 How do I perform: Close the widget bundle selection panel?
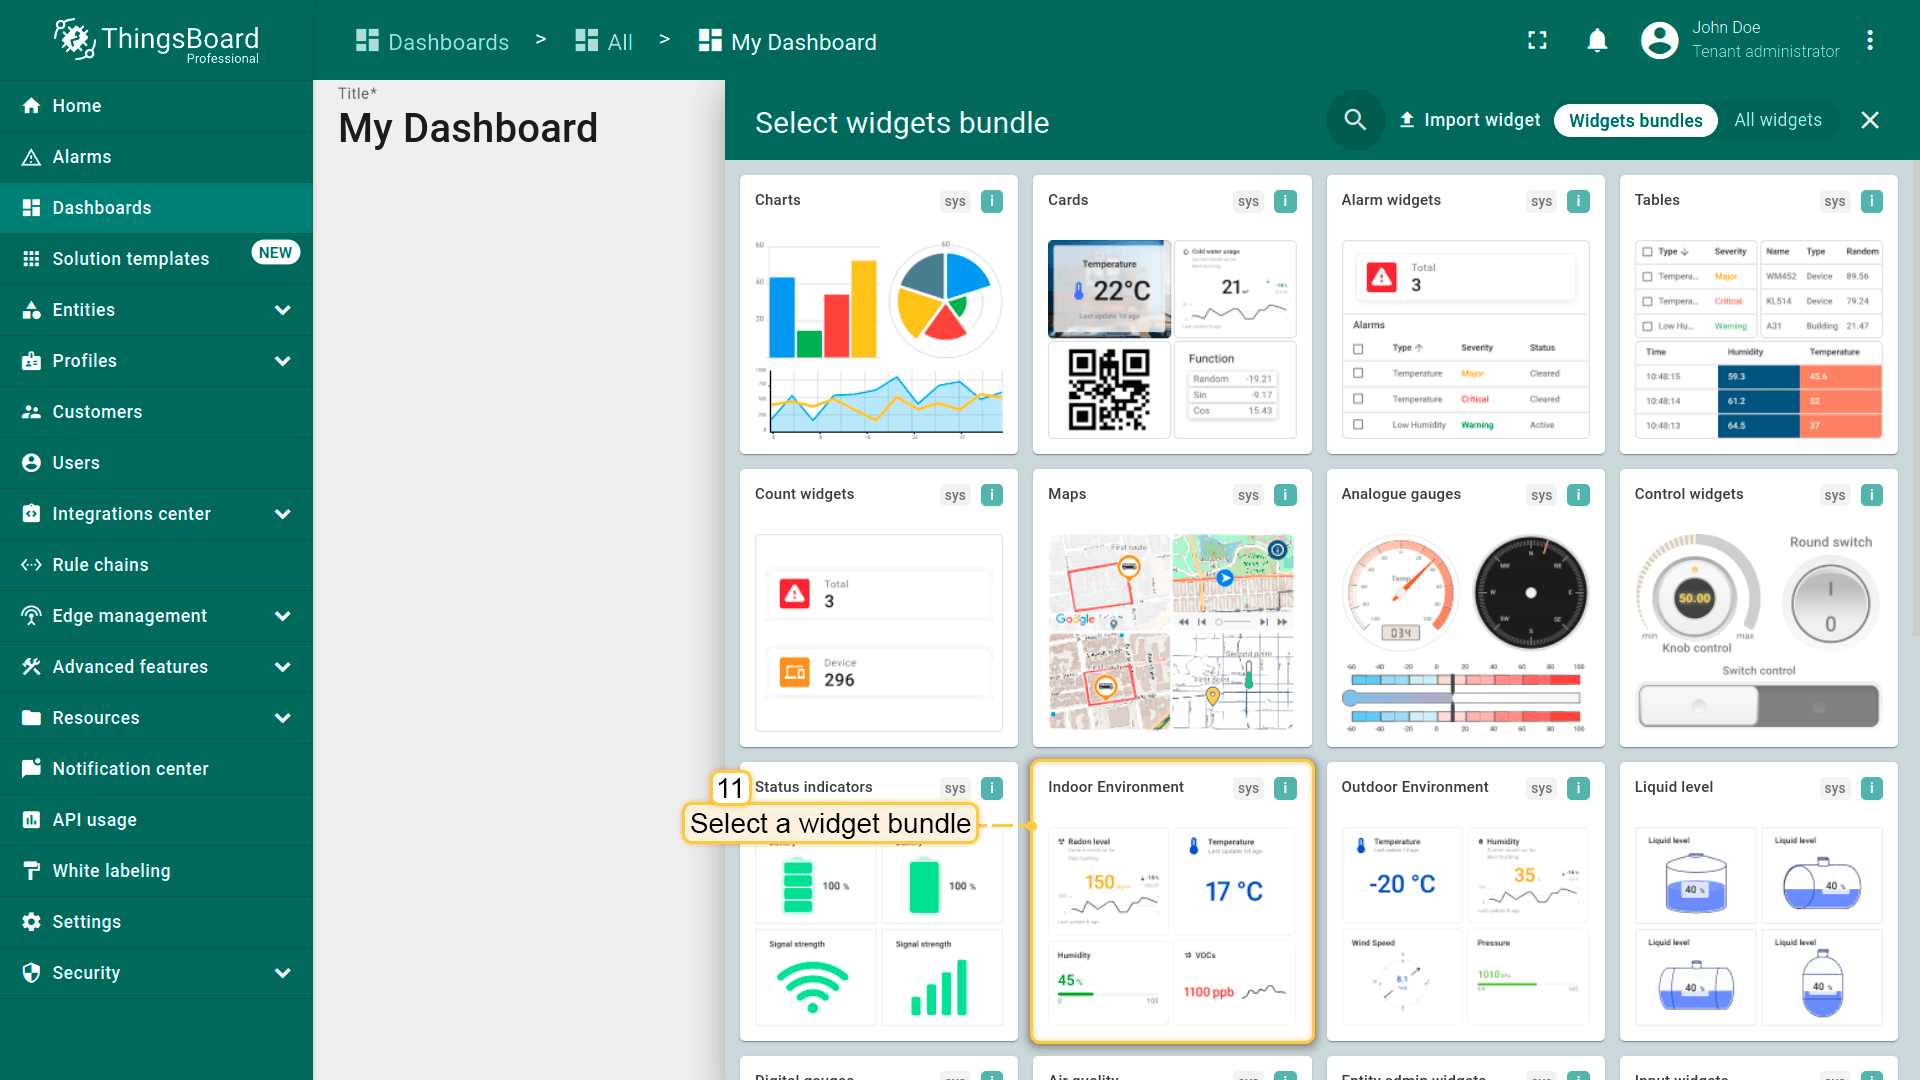tap(1869, 120)
